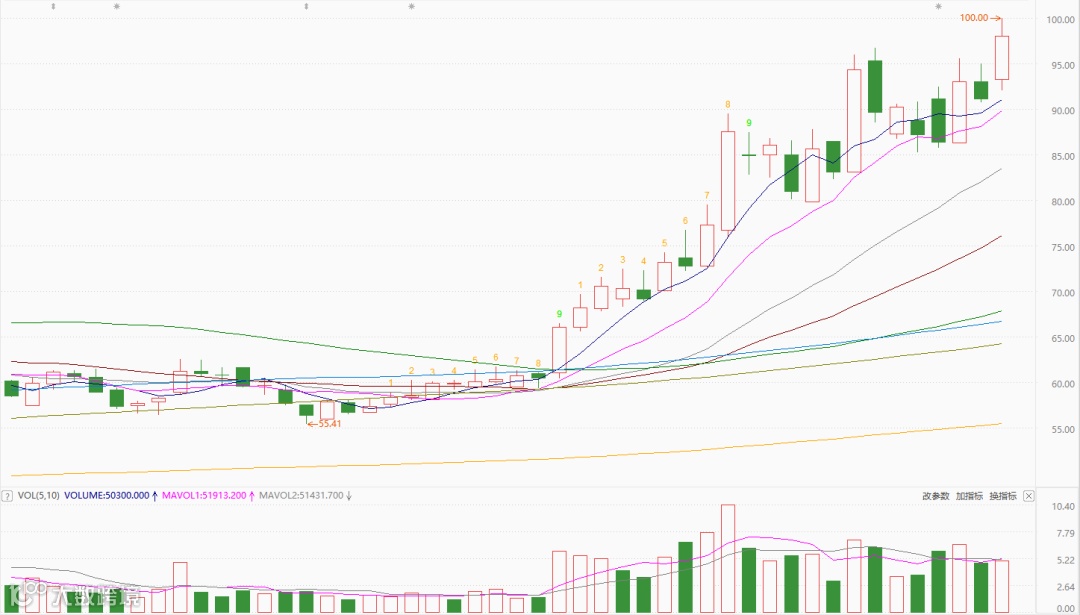
Task: Click the 55.00 price axis label
Action: pos(1061,429)
